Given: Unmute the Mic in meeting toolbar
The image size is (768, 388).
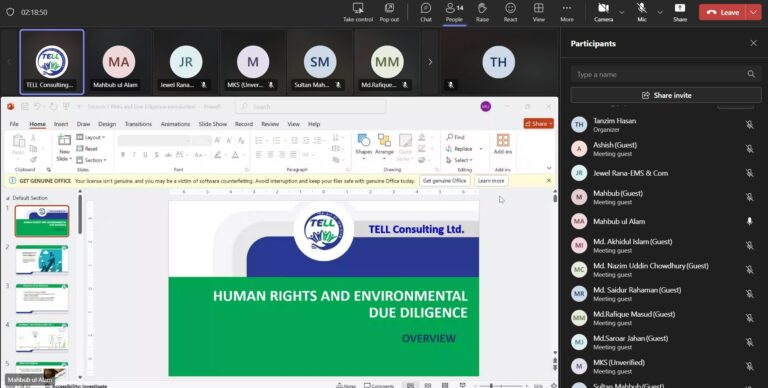Looking at the screenshot, I should tap(642, 8).
